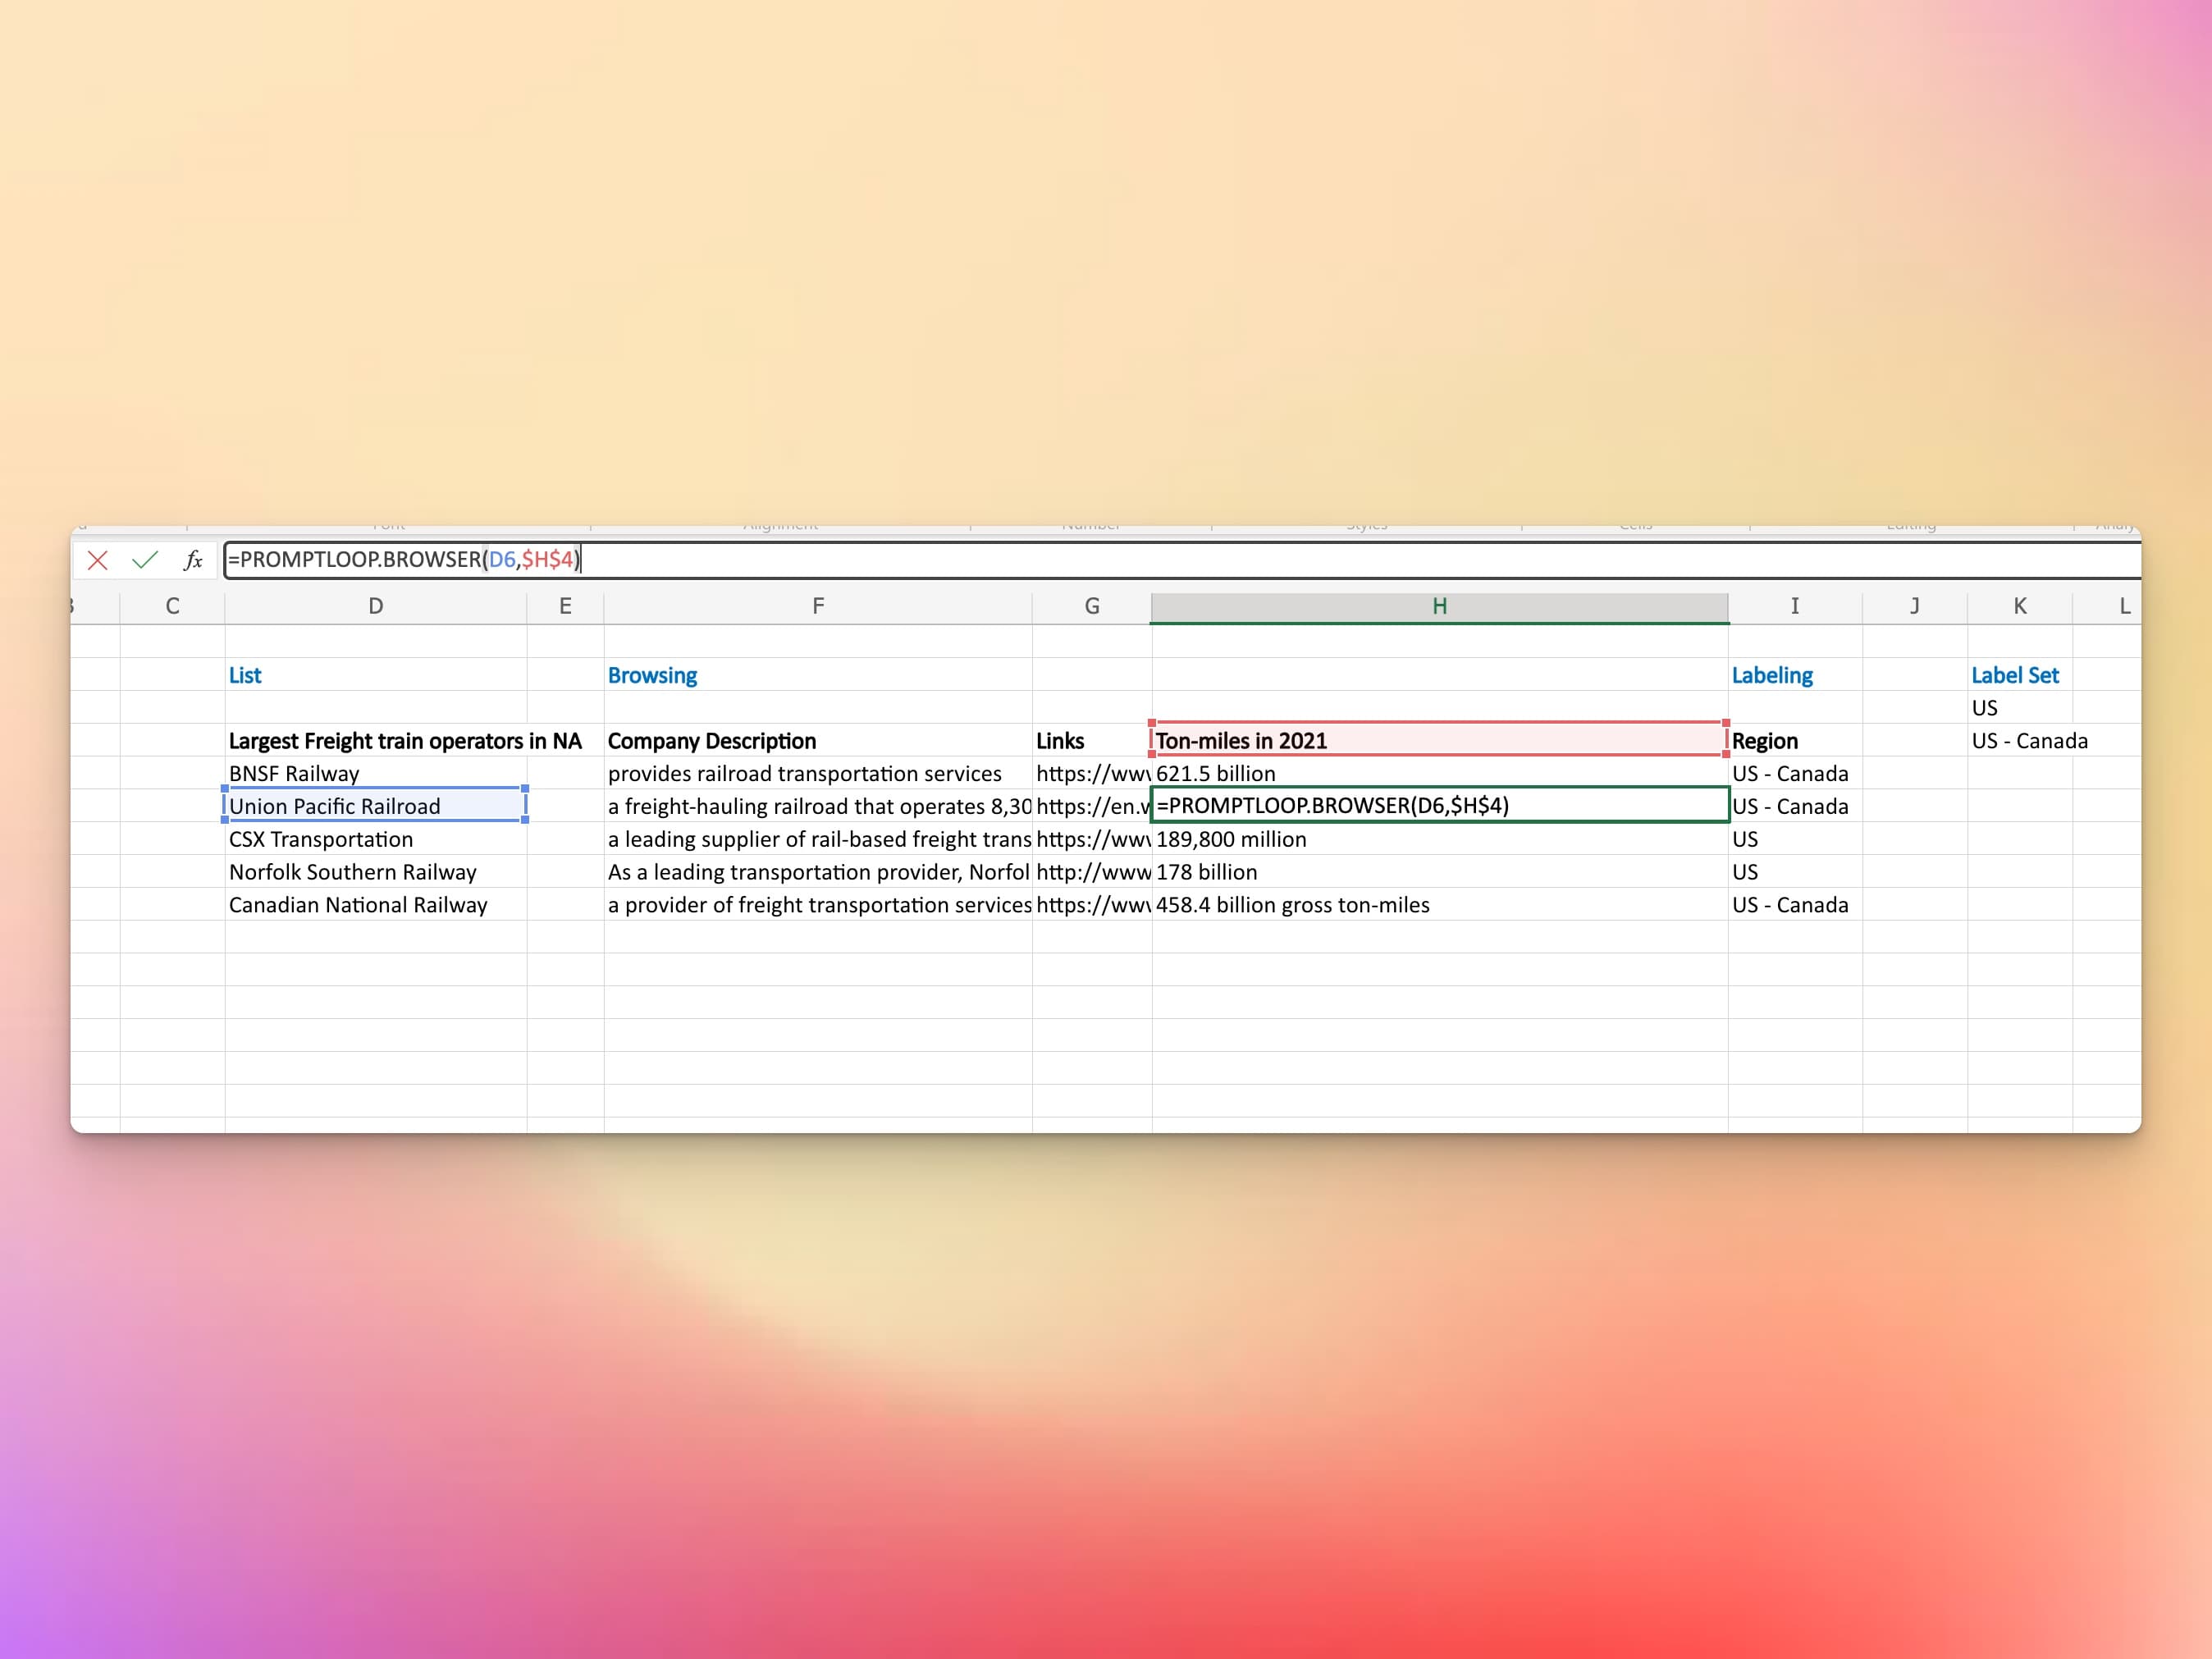Screen dimensions: 2212x1659
Task: Click column I header
Action: point(1794,606)
